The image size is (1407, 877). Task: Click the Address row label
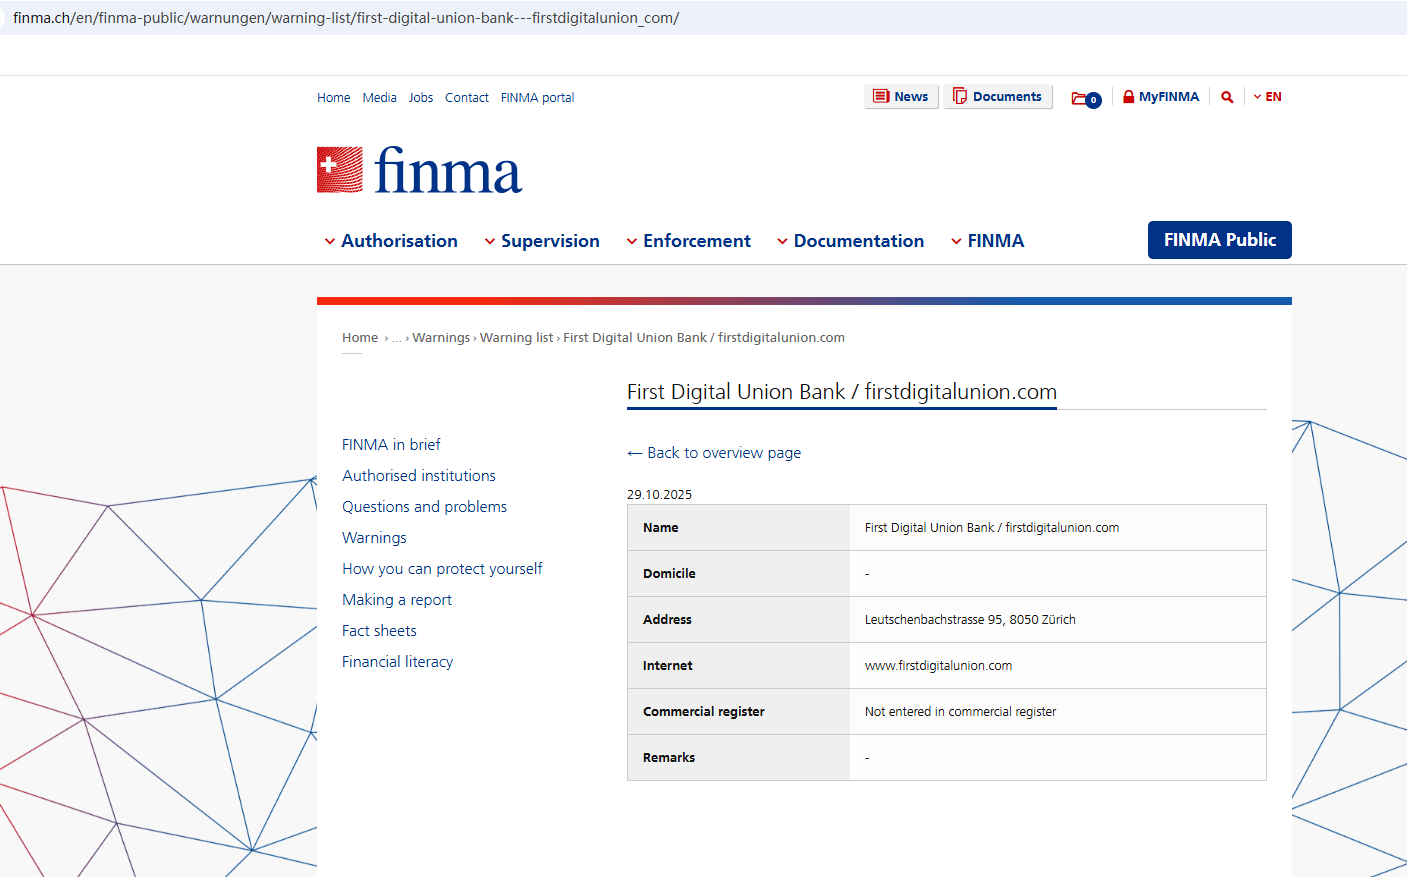point(667,620)
